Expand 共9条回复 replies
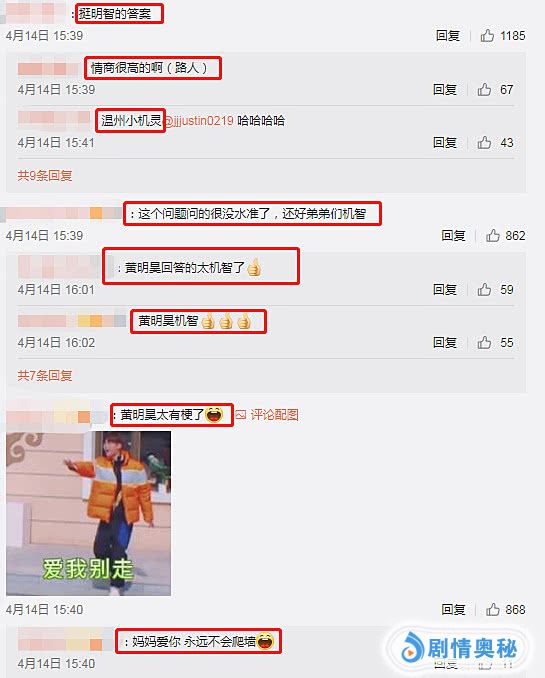Screen dimensions: 545x678 click(45, 176)
